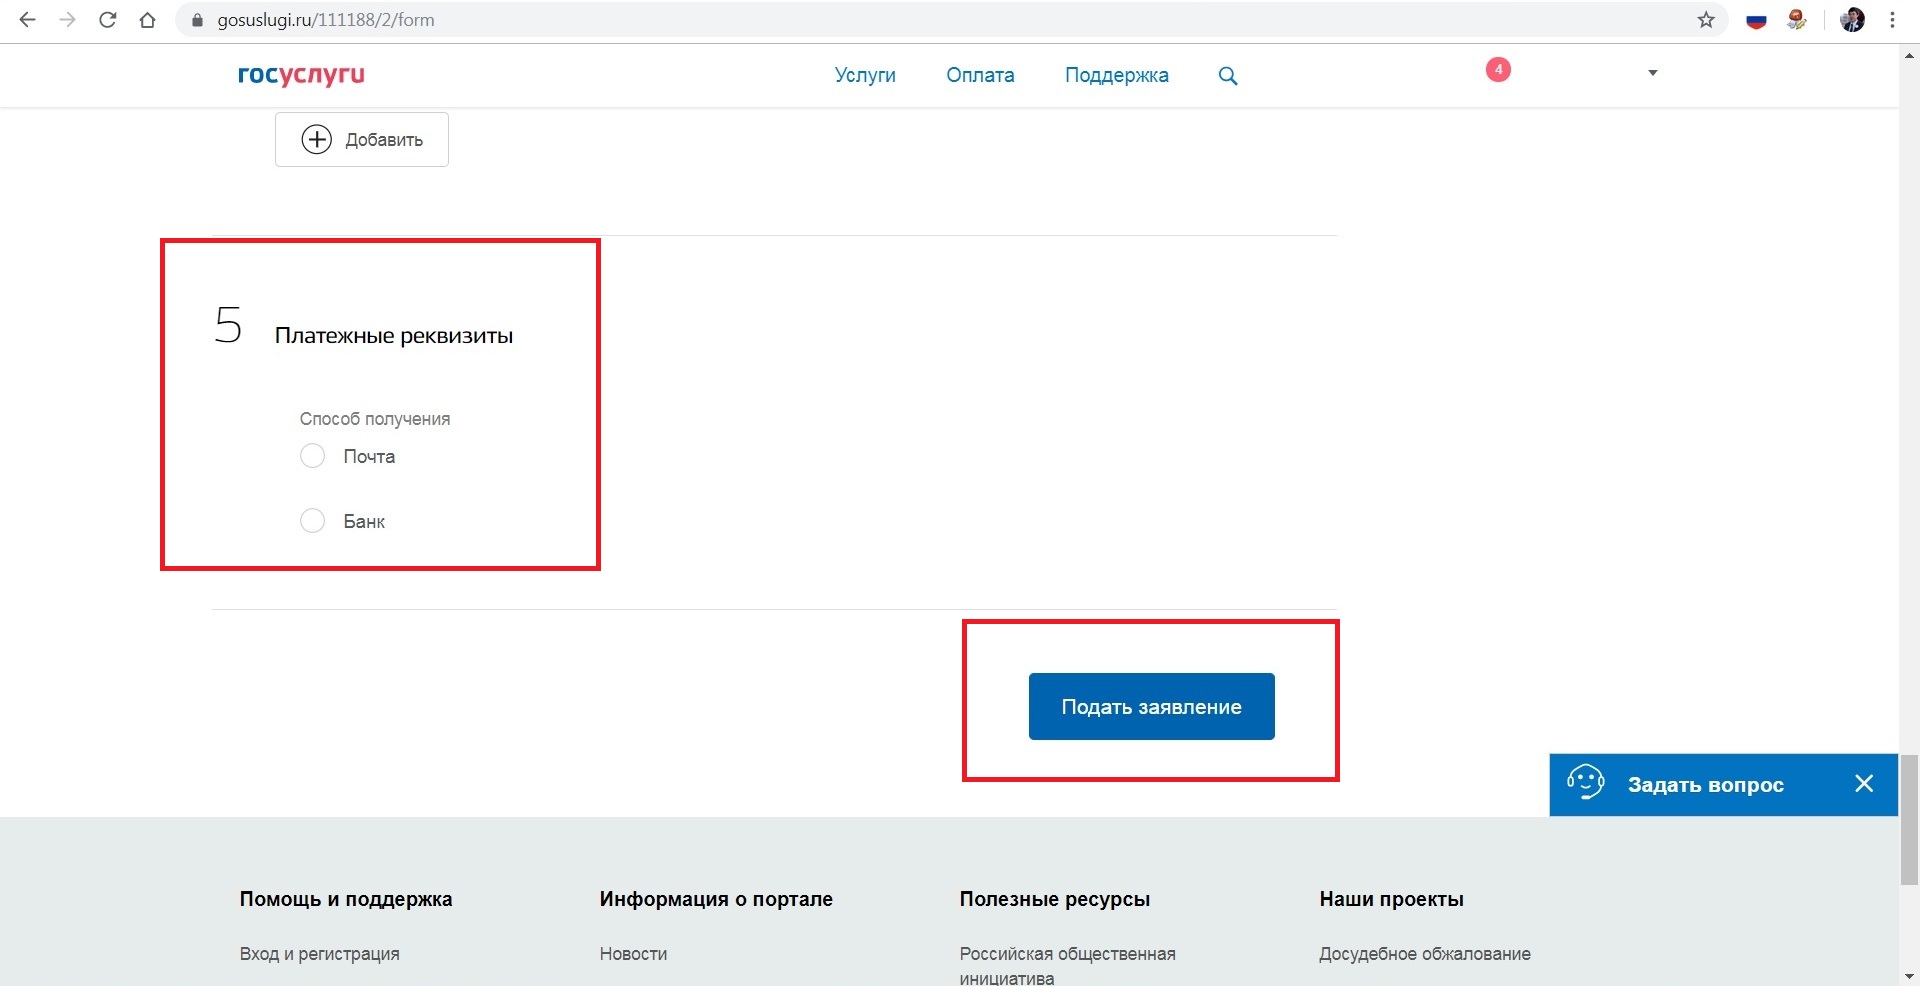1920x986 pixels.
Task: Open the search magnifier icon
Action: point(1228,76)
